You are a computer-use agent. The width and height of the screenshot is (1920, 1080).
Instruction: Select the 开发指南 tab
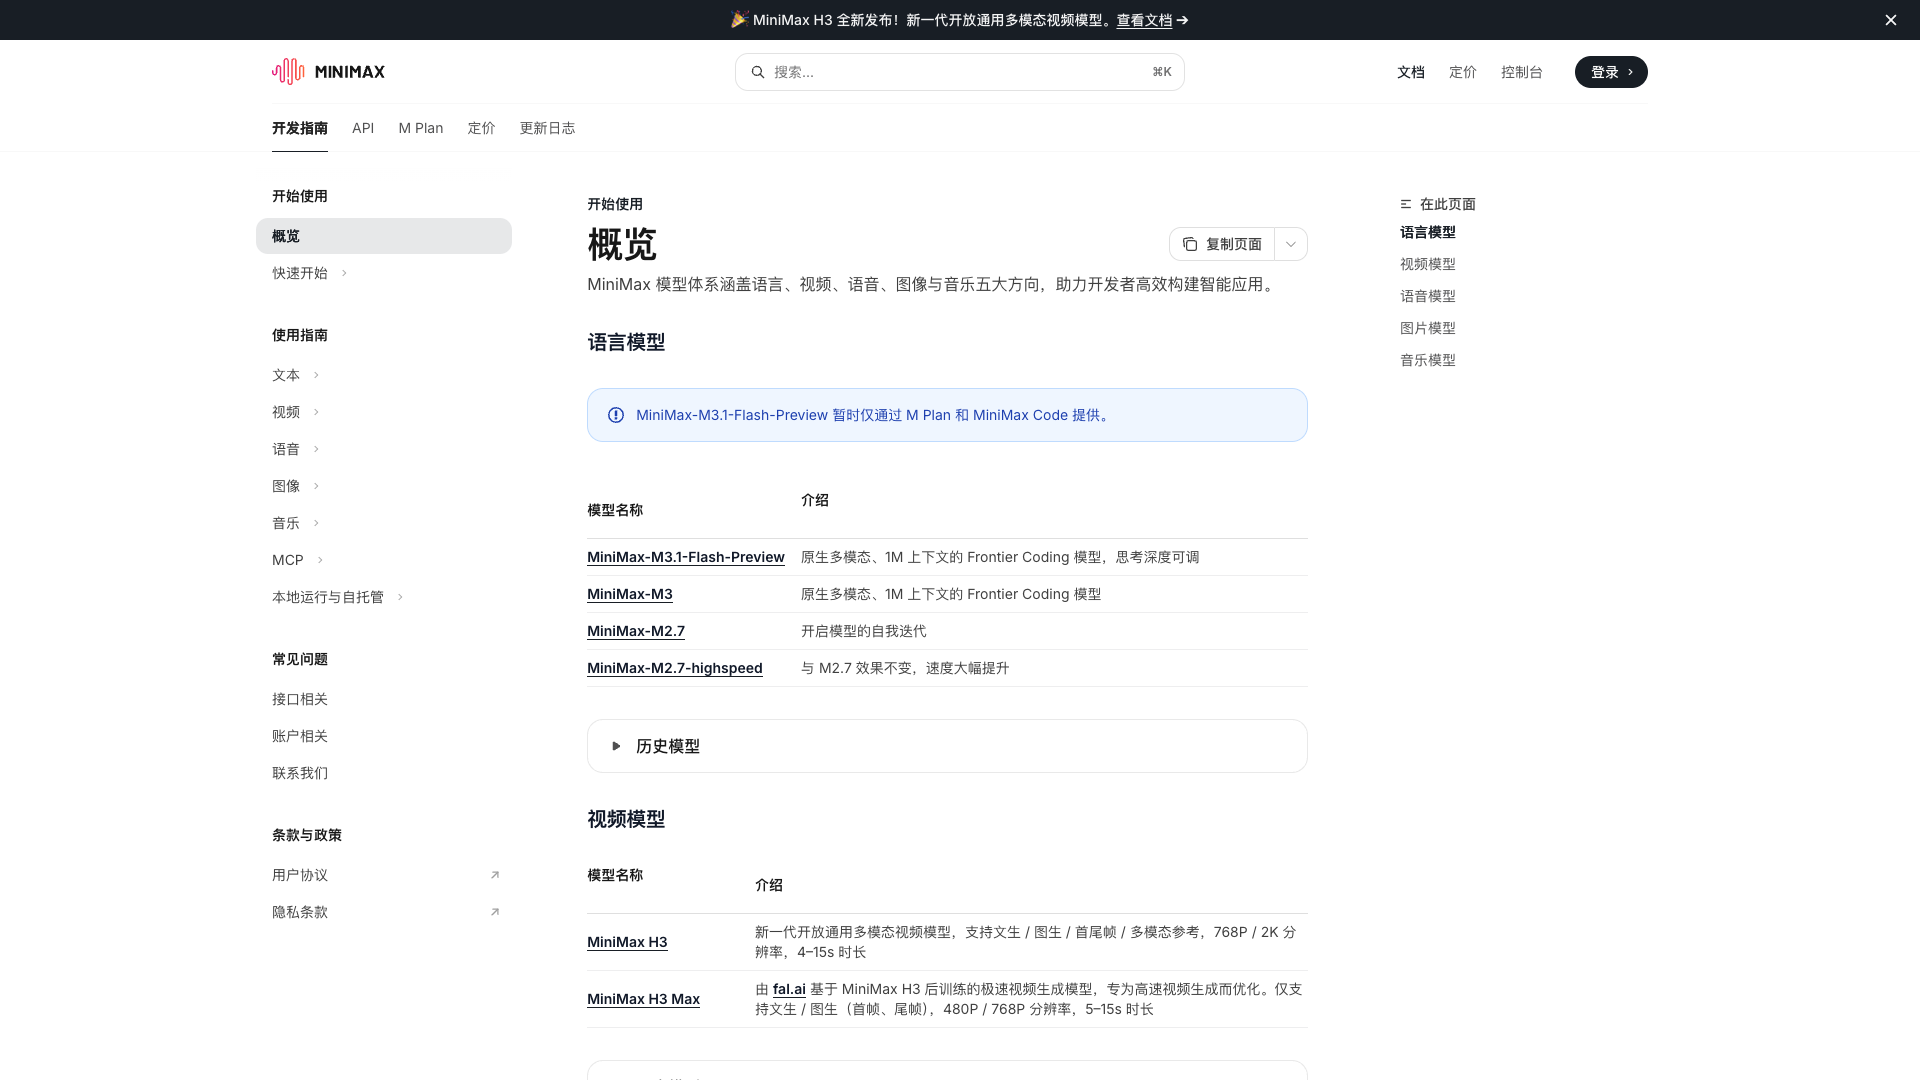tap(300, 128)
